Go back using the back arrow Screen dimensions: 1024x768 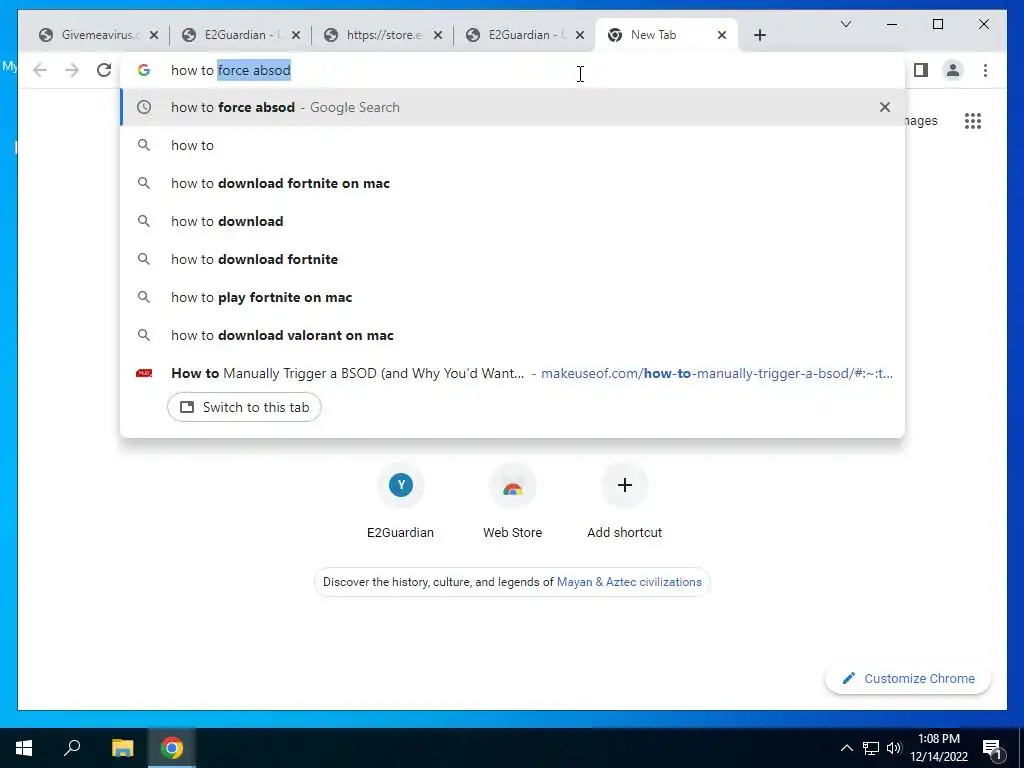tap(40, 70)
